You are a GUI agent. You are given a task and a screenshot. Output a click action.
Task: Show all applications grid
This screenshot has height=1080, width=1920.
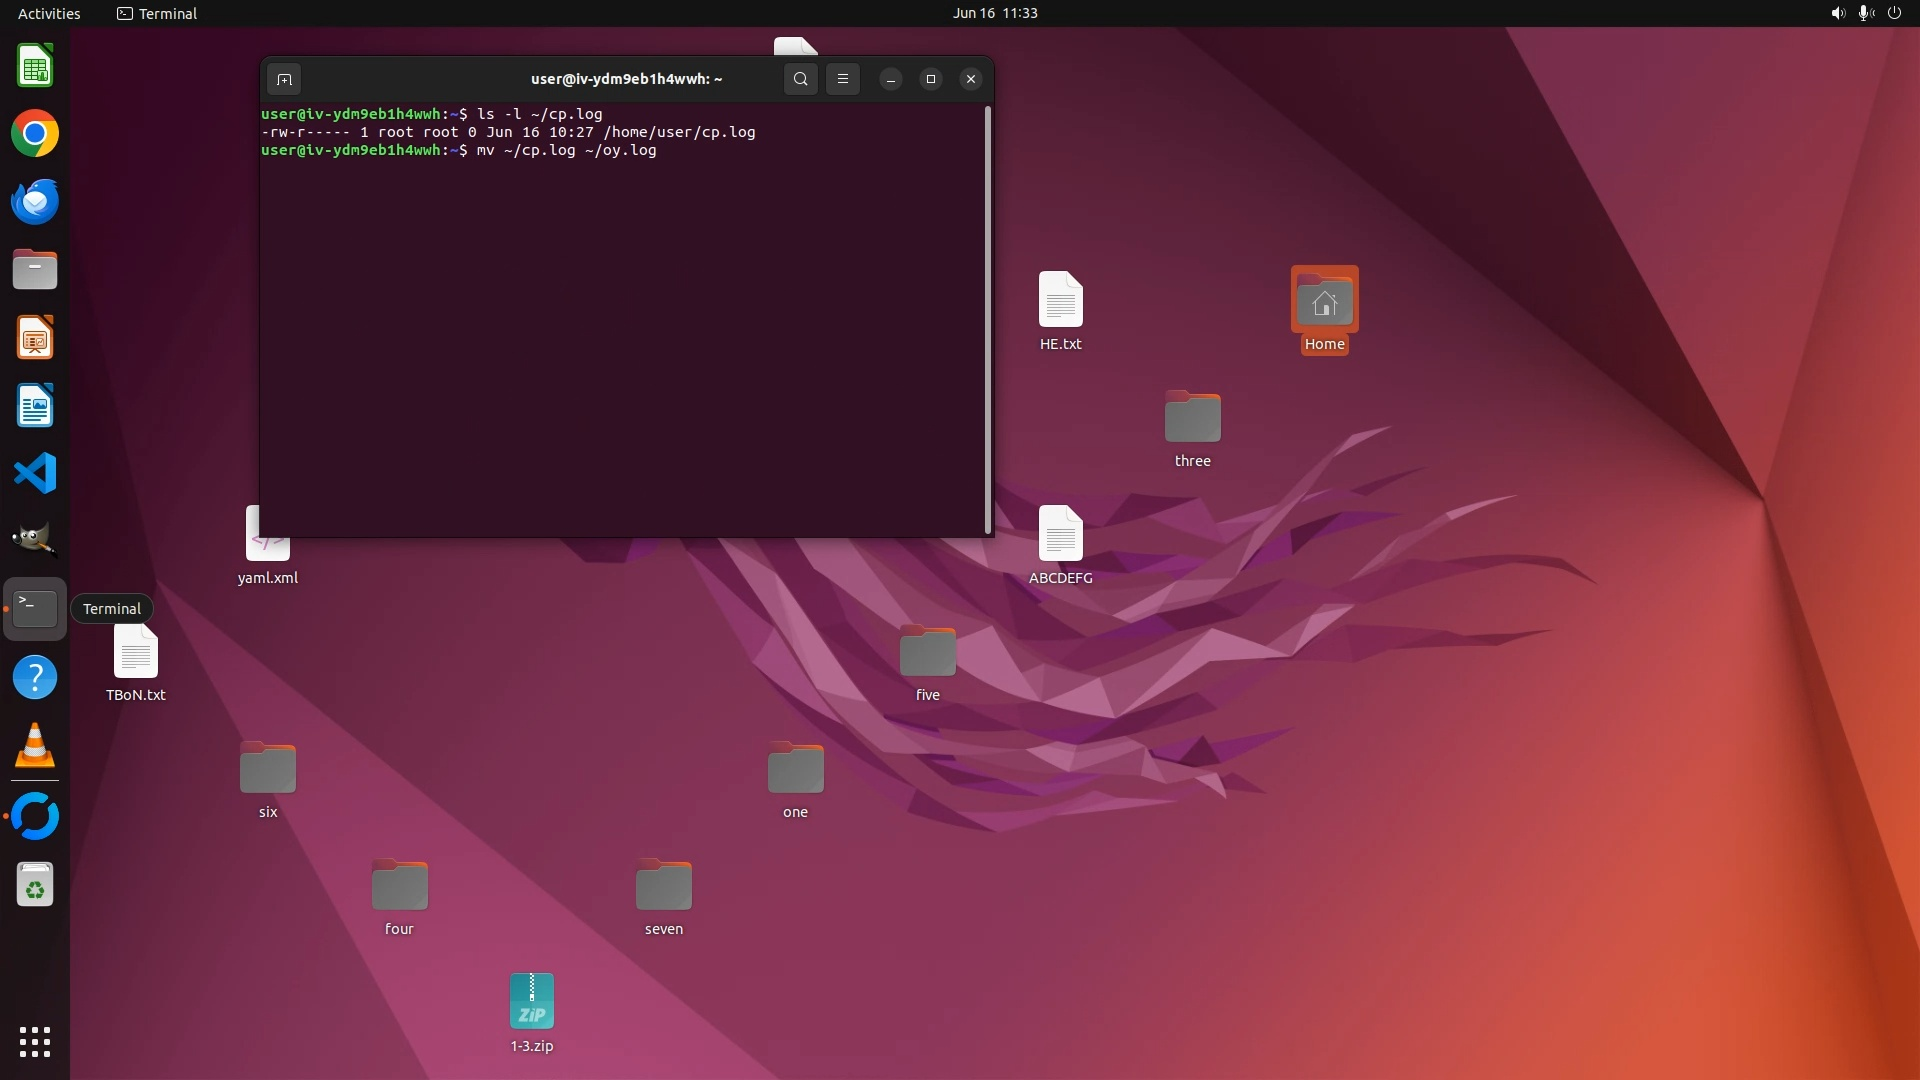point(35,1042)
